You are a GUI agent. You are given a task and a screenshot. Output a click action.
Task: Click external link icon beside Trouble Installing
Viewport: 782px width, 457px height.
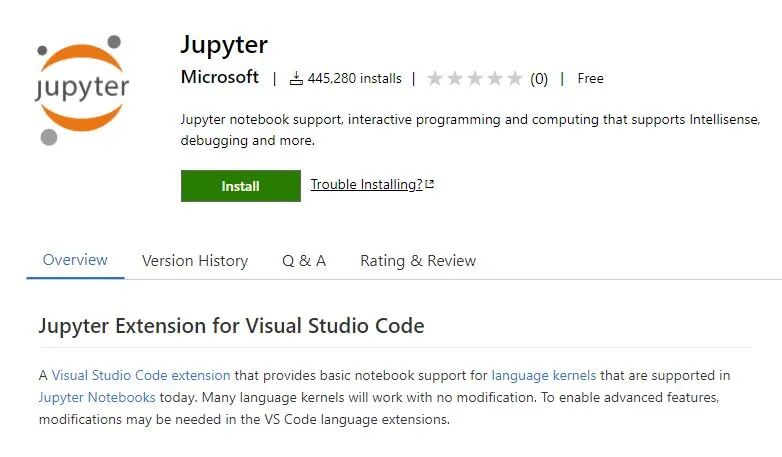point(430,185)
